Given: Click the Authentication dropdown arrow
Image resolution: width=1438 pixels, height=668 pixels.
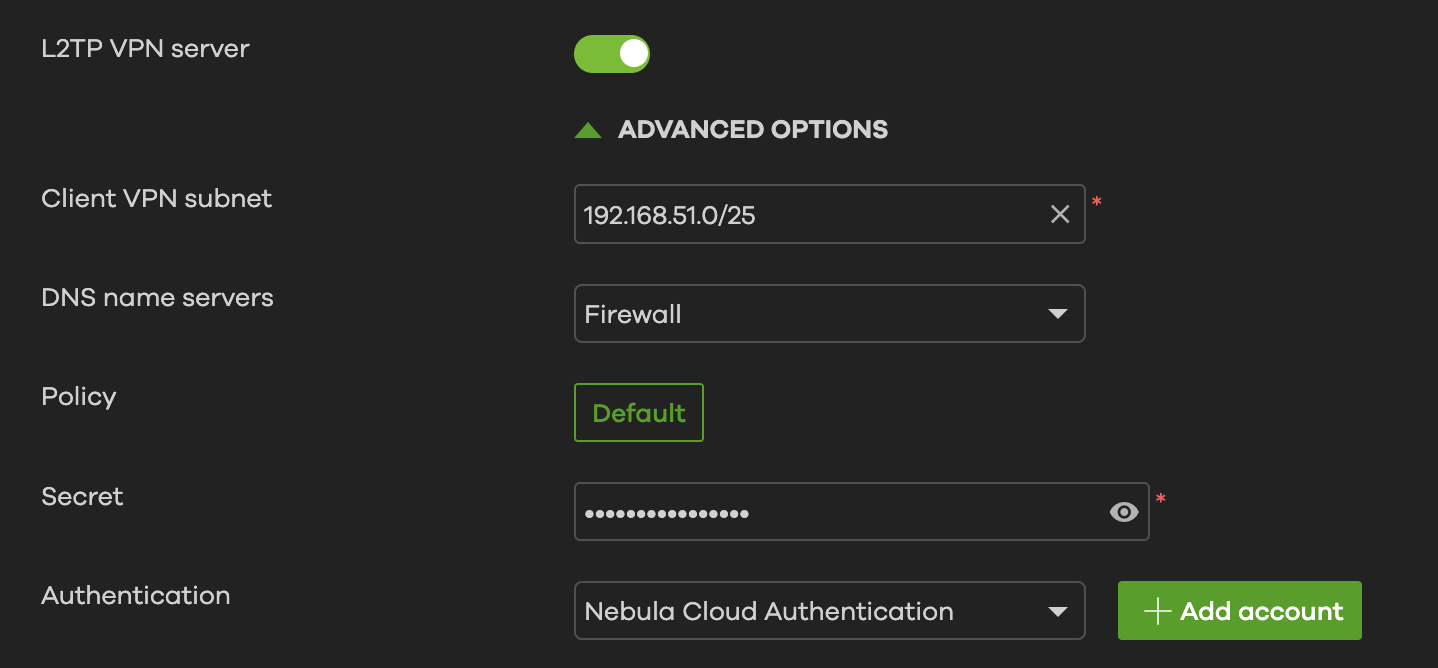Looking at the screenshot, I should pos(1057,611).
